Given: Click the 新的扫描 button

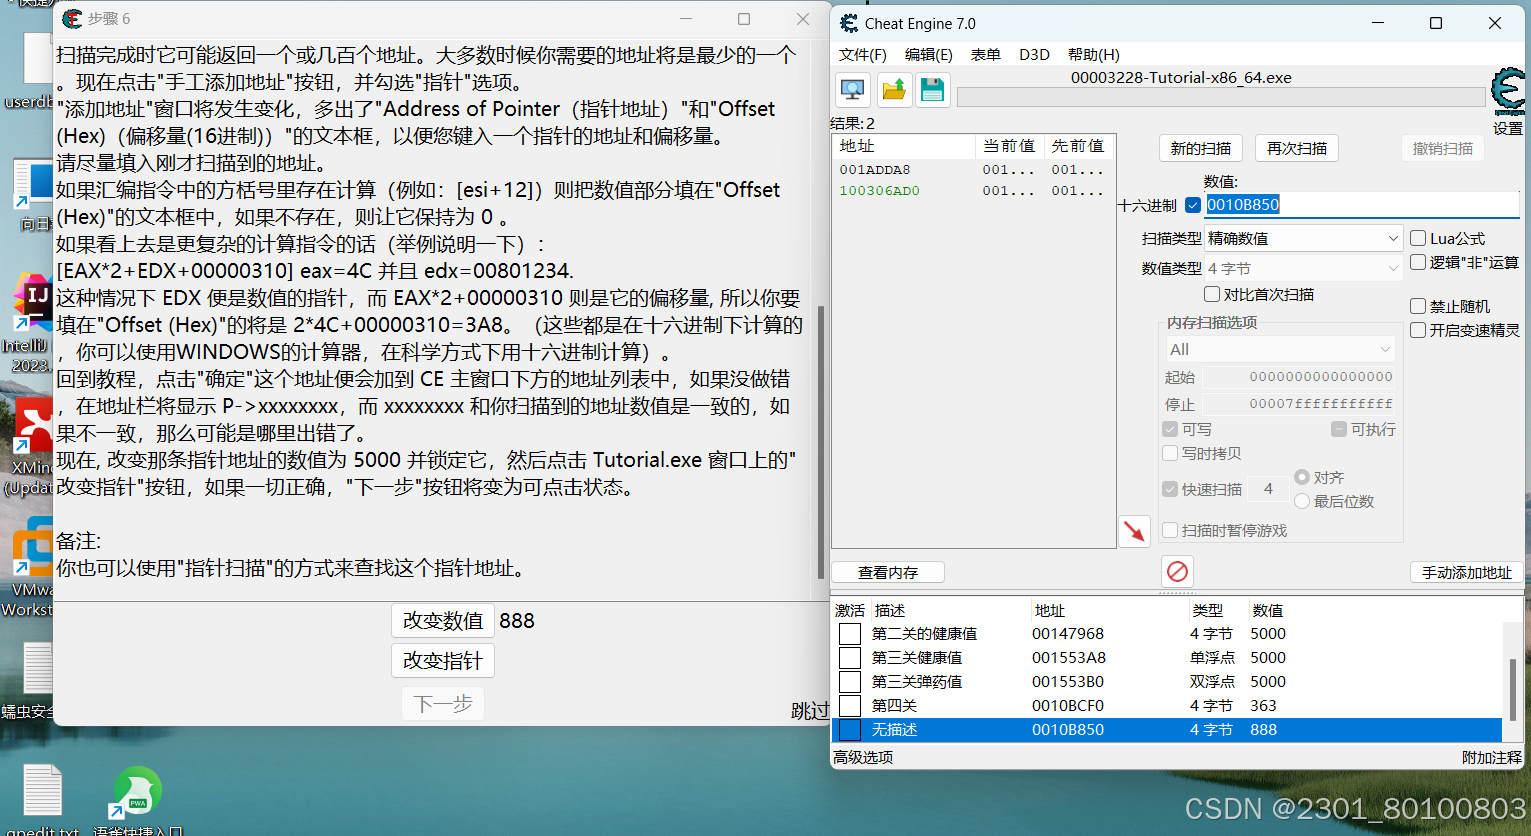Looking at the screenshot, I should click(x=1201, y=148).
